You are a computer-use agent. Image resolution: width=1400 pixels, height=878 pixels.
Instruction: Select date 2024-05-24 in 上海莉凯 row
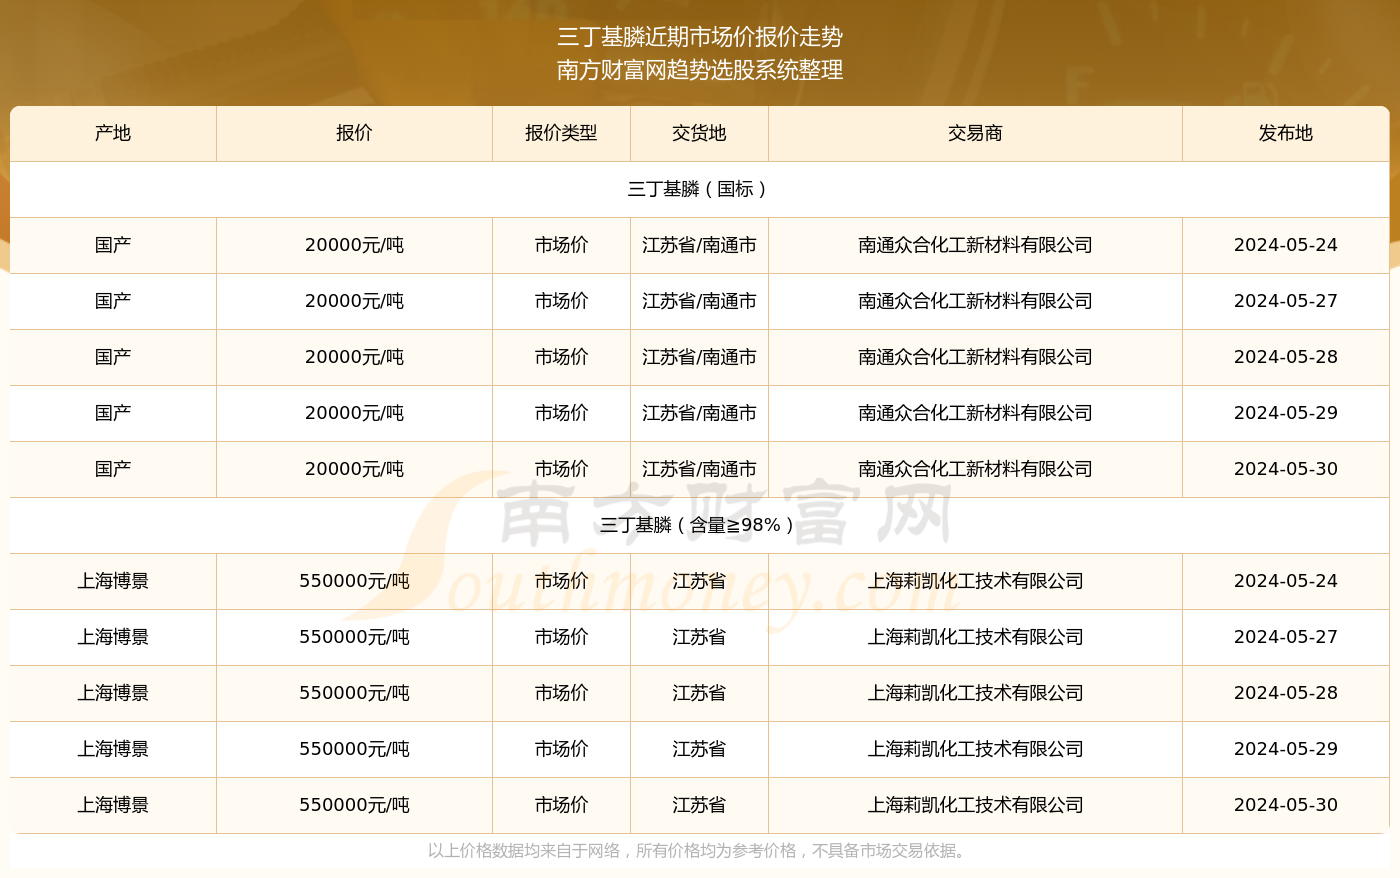pyautogui.click(x=1286, y=581)
